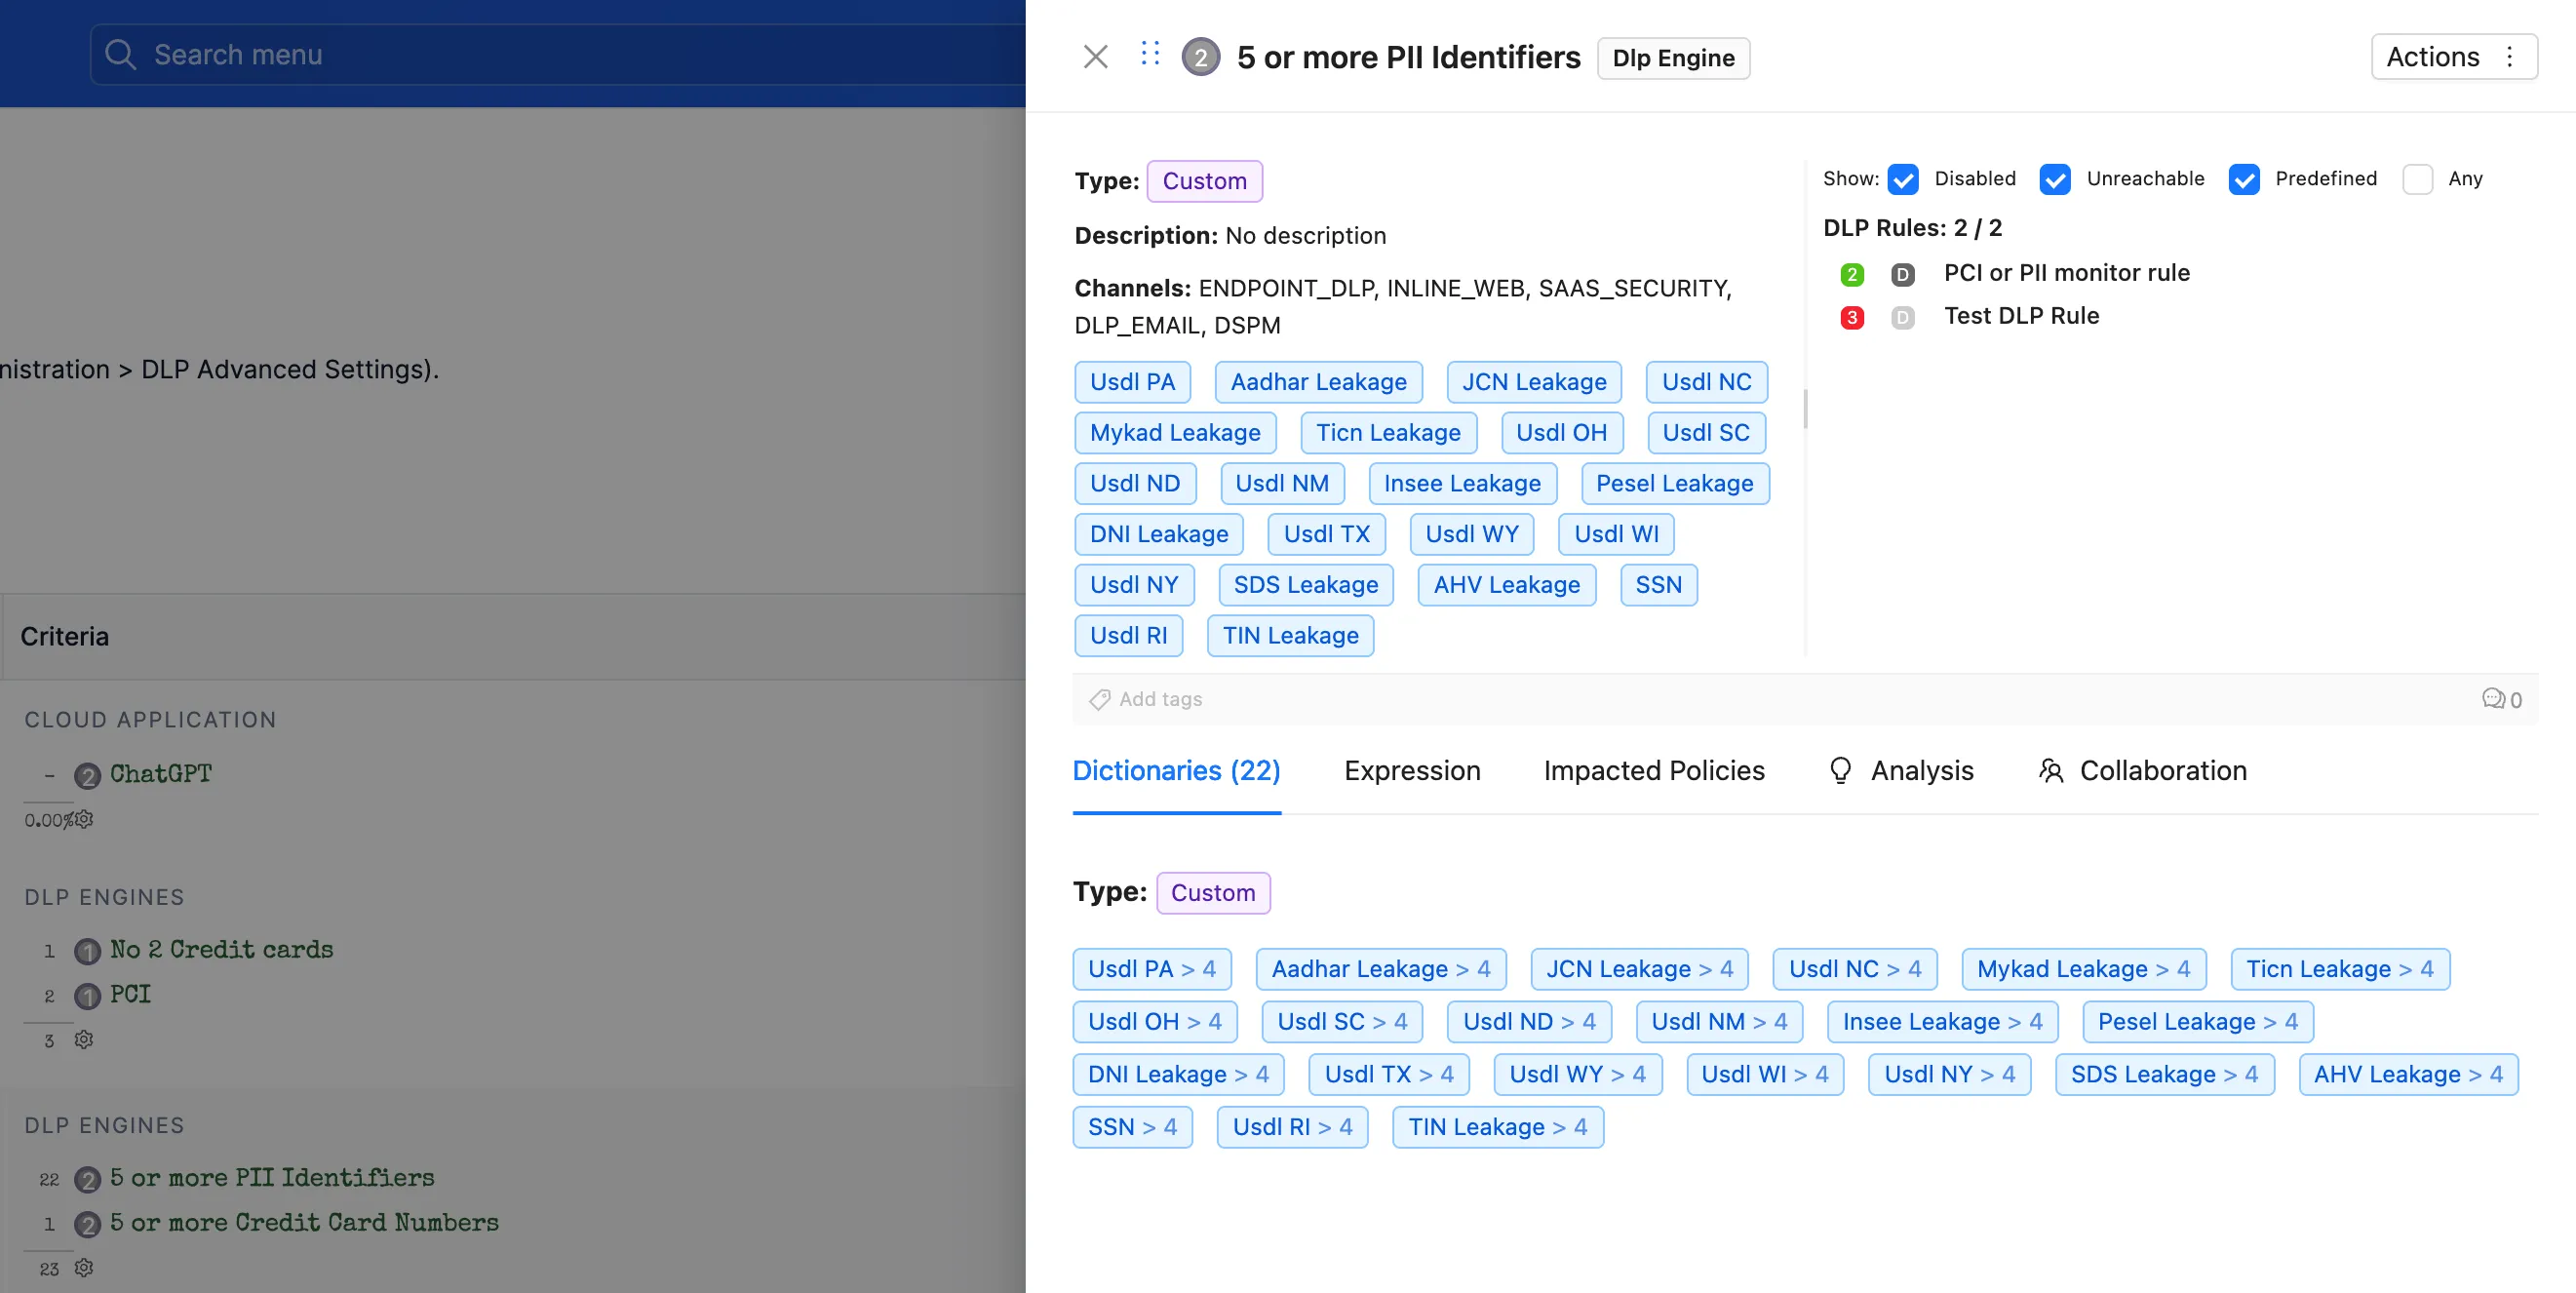Click the magnifier icon in search menu
The height and width of the screenshot is (1293, 2576).
coord(120,54)
